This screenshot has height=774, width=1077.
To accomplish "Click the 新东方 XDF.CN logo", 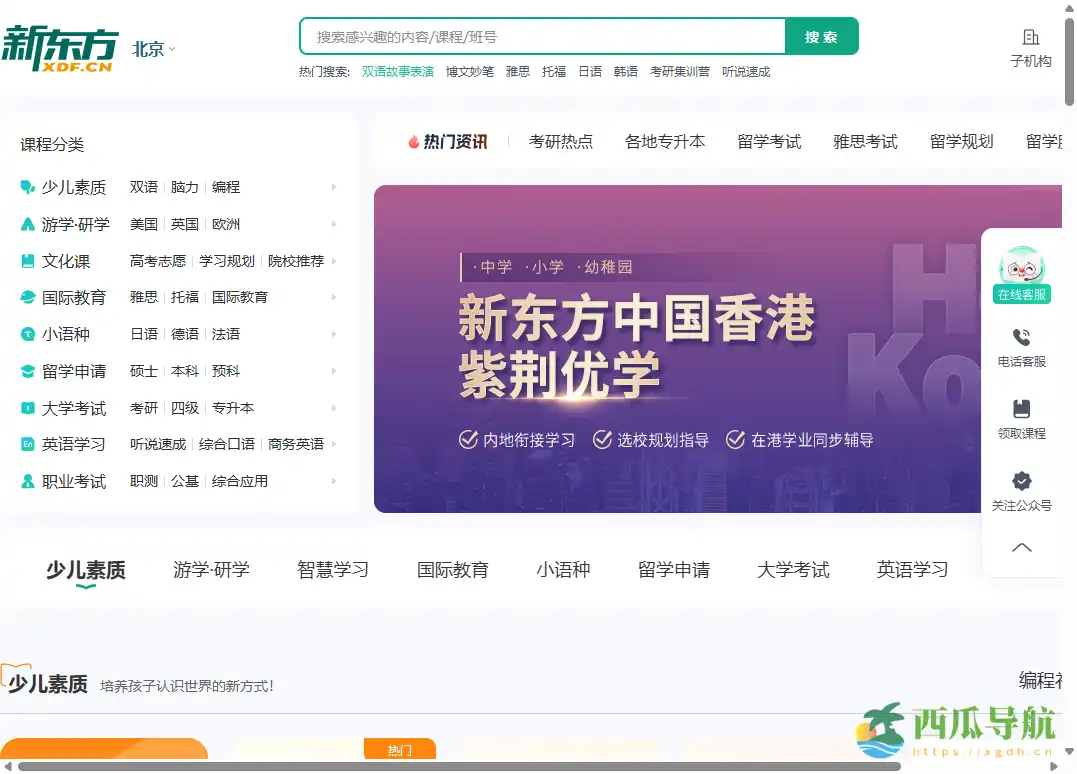I will (62, 43).
